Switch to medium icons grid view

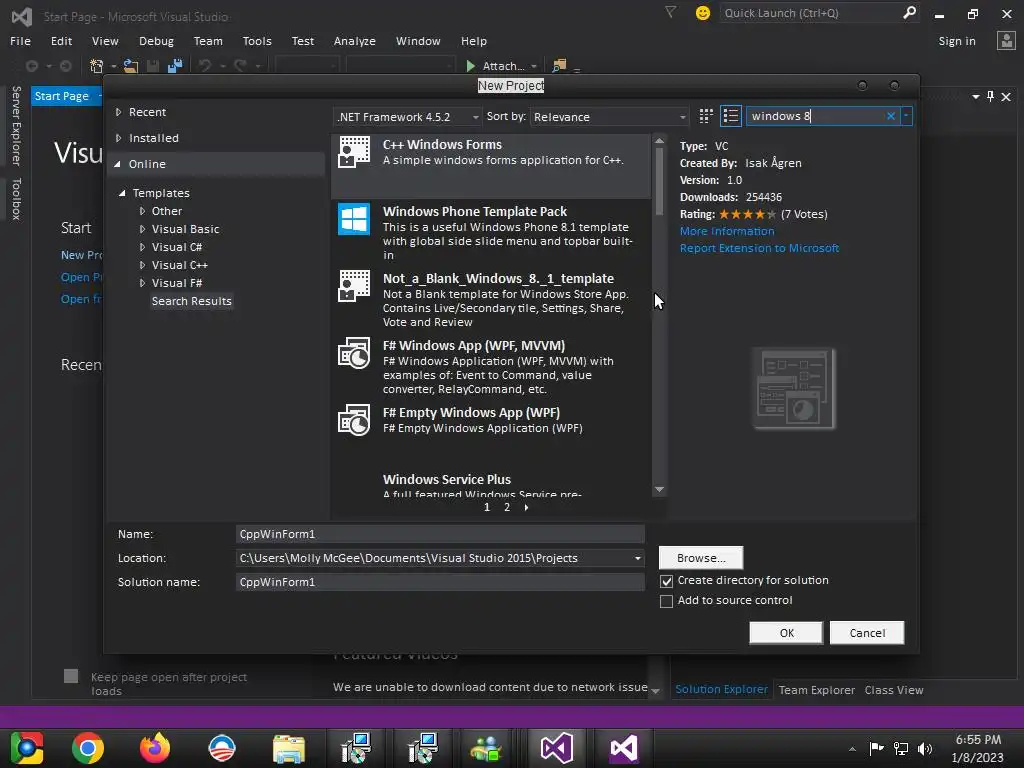[x=706, y=116]
